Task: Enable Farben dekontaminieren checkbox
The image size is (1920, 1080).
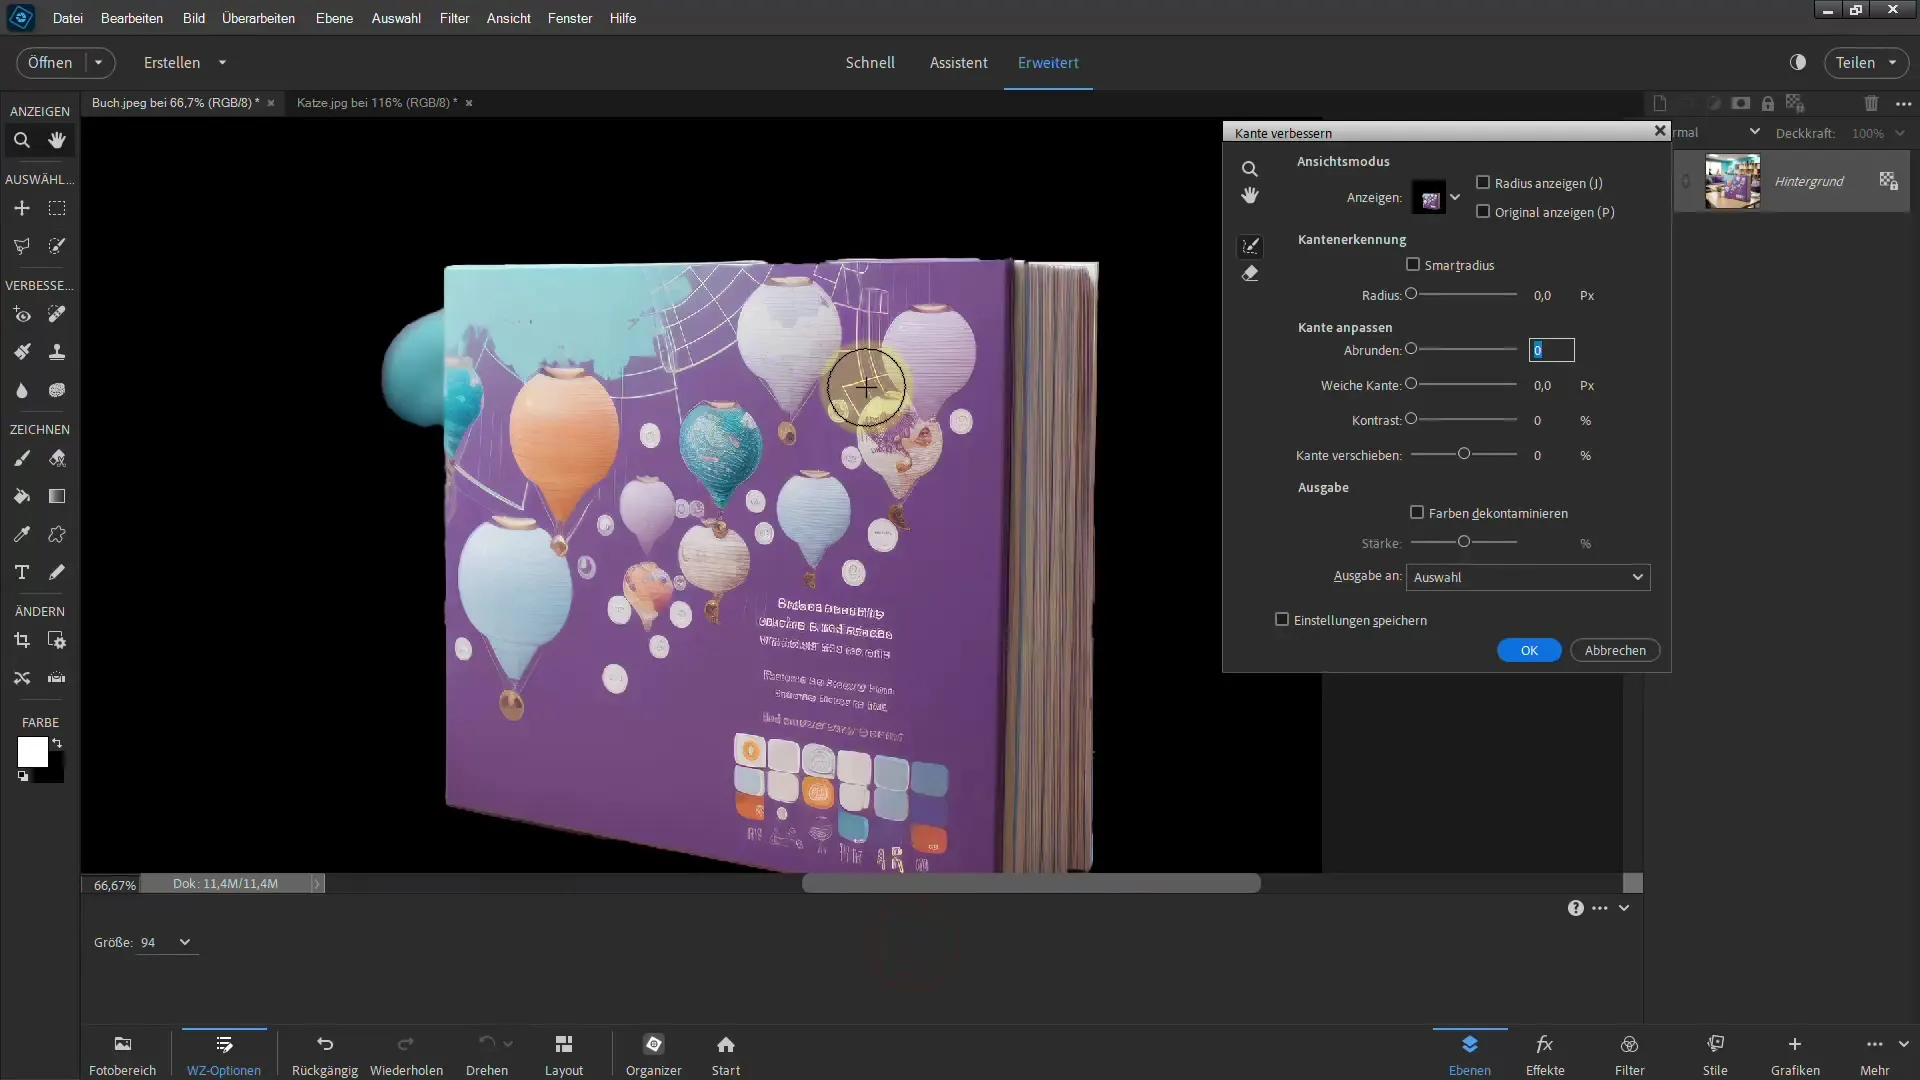Action: 1417,513
